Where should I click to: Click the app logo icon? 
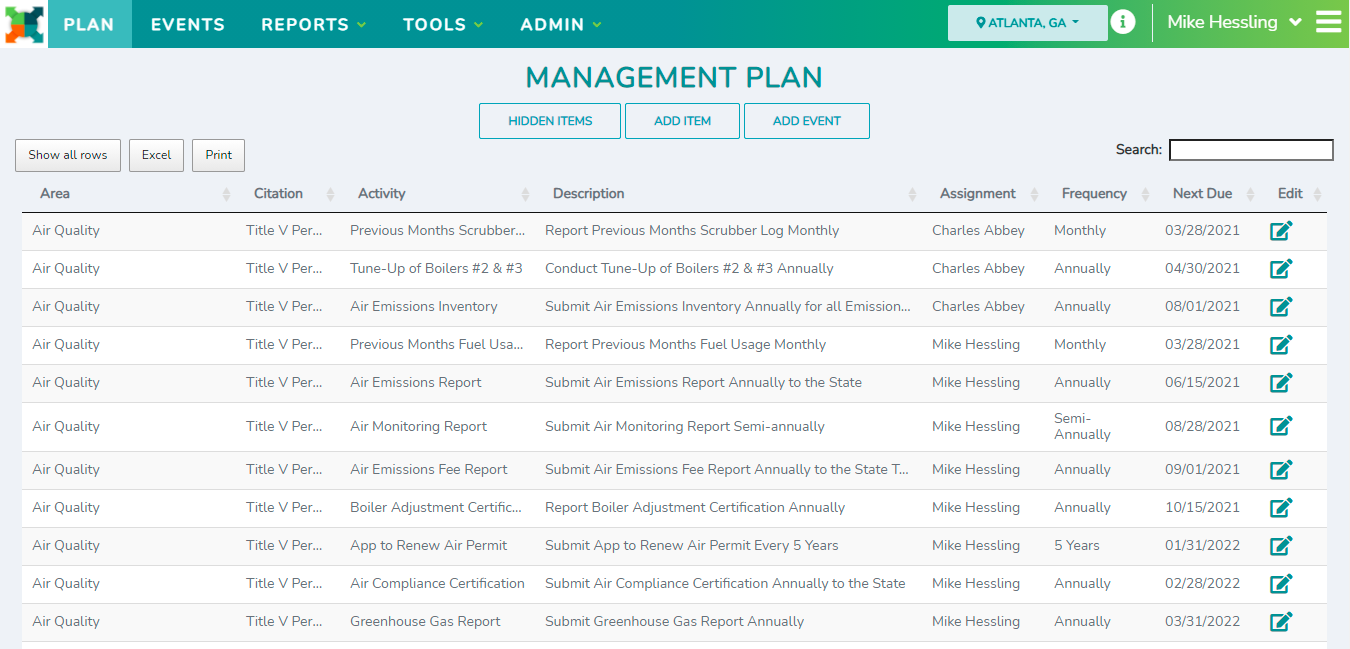click(x=24, y=24)
